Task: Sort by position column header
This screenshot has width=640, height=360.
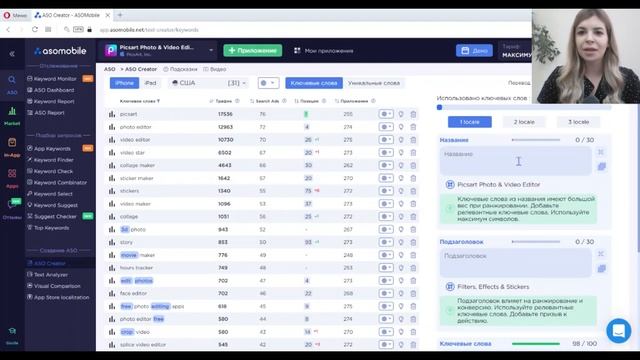Action: tap(310, 101)
